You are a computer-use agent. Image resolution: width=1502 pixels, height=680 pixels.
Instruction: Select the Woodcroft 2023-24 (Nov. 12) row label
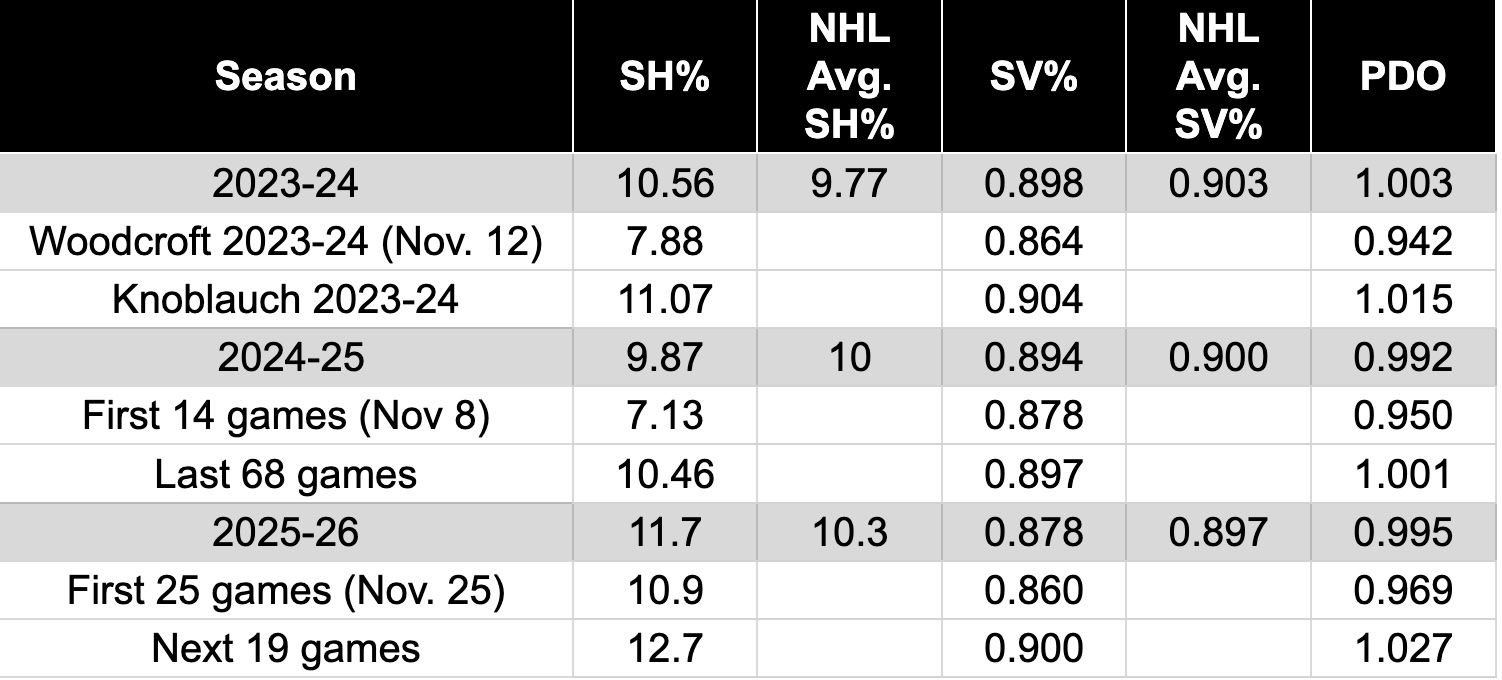point(285,241)
